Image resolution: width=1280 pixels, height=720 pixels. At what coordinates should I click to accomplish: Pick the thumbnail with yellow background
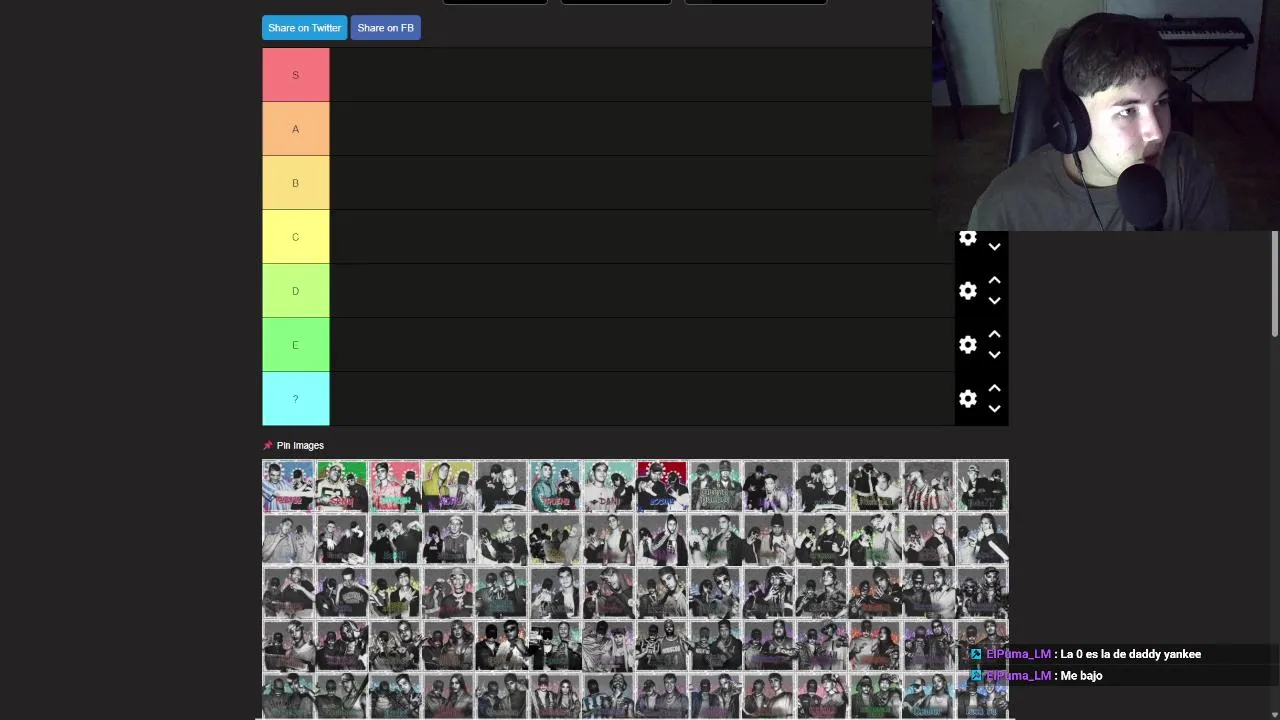tap(448, 486)
